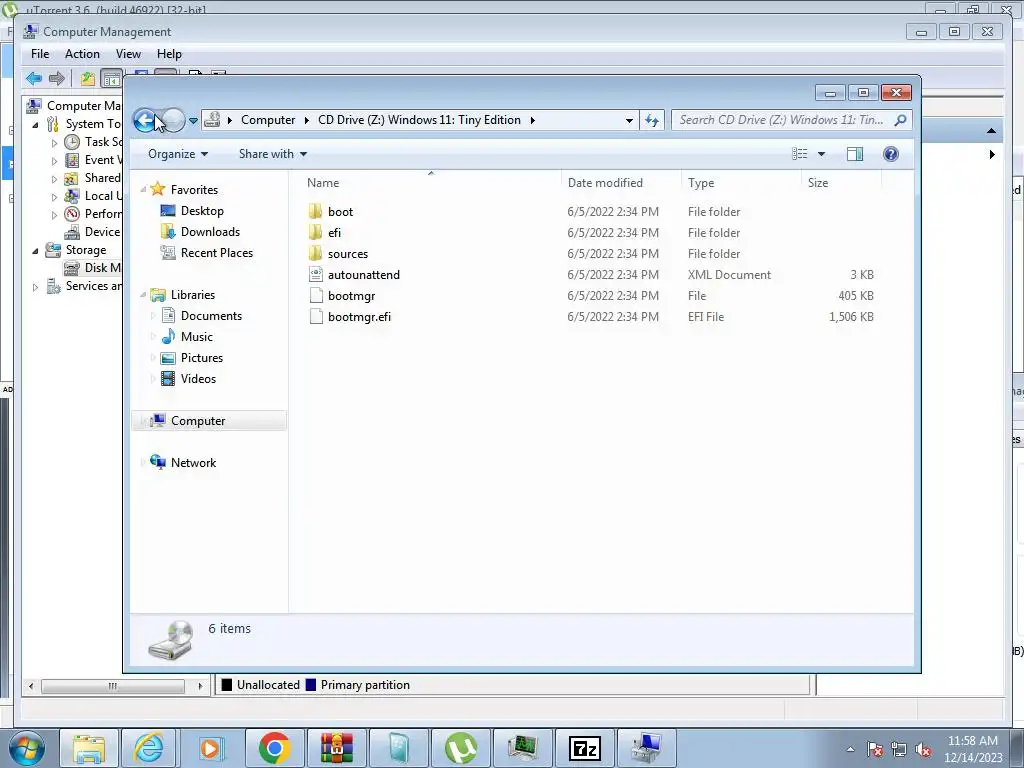Click CD Drive (Z:) breadcrumb segment

coord(419,120)
